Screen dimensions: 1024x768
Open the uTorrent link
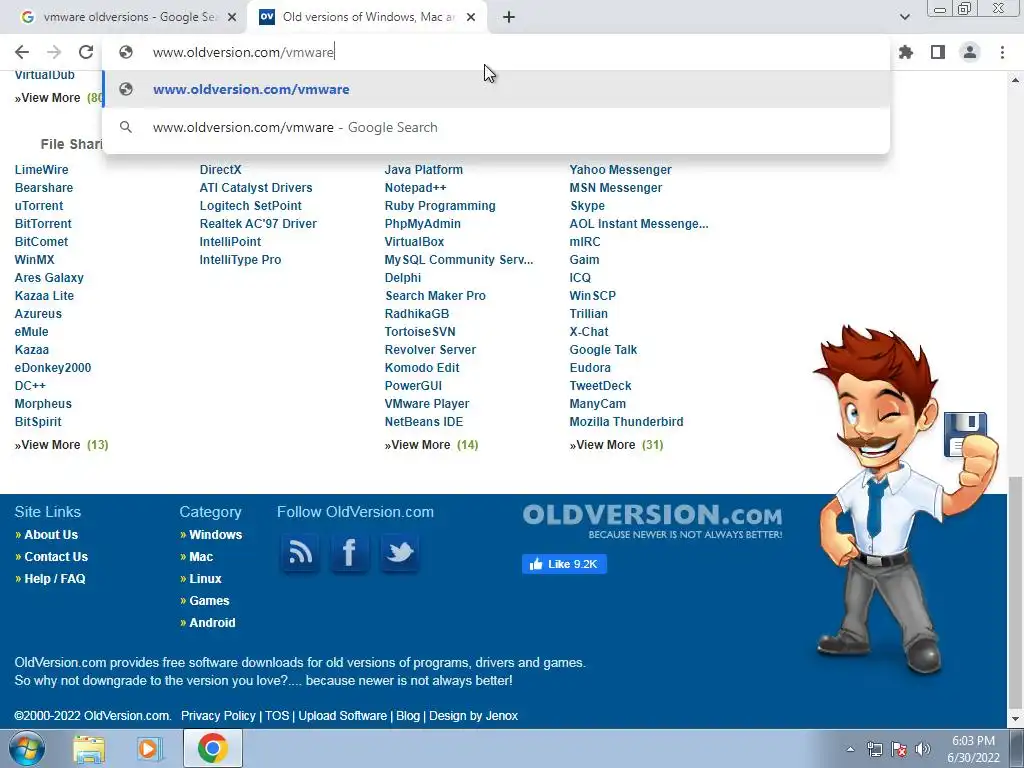point(39,206)
